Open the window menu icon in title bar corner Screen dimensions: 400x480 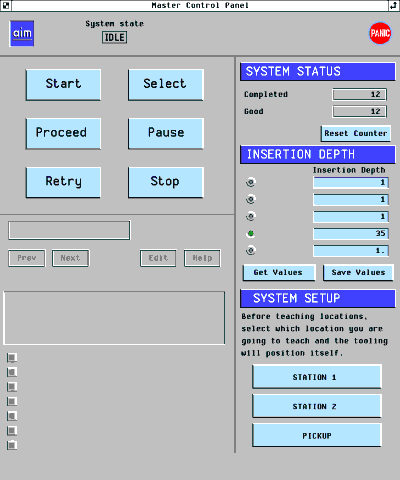tap(6, 5)
